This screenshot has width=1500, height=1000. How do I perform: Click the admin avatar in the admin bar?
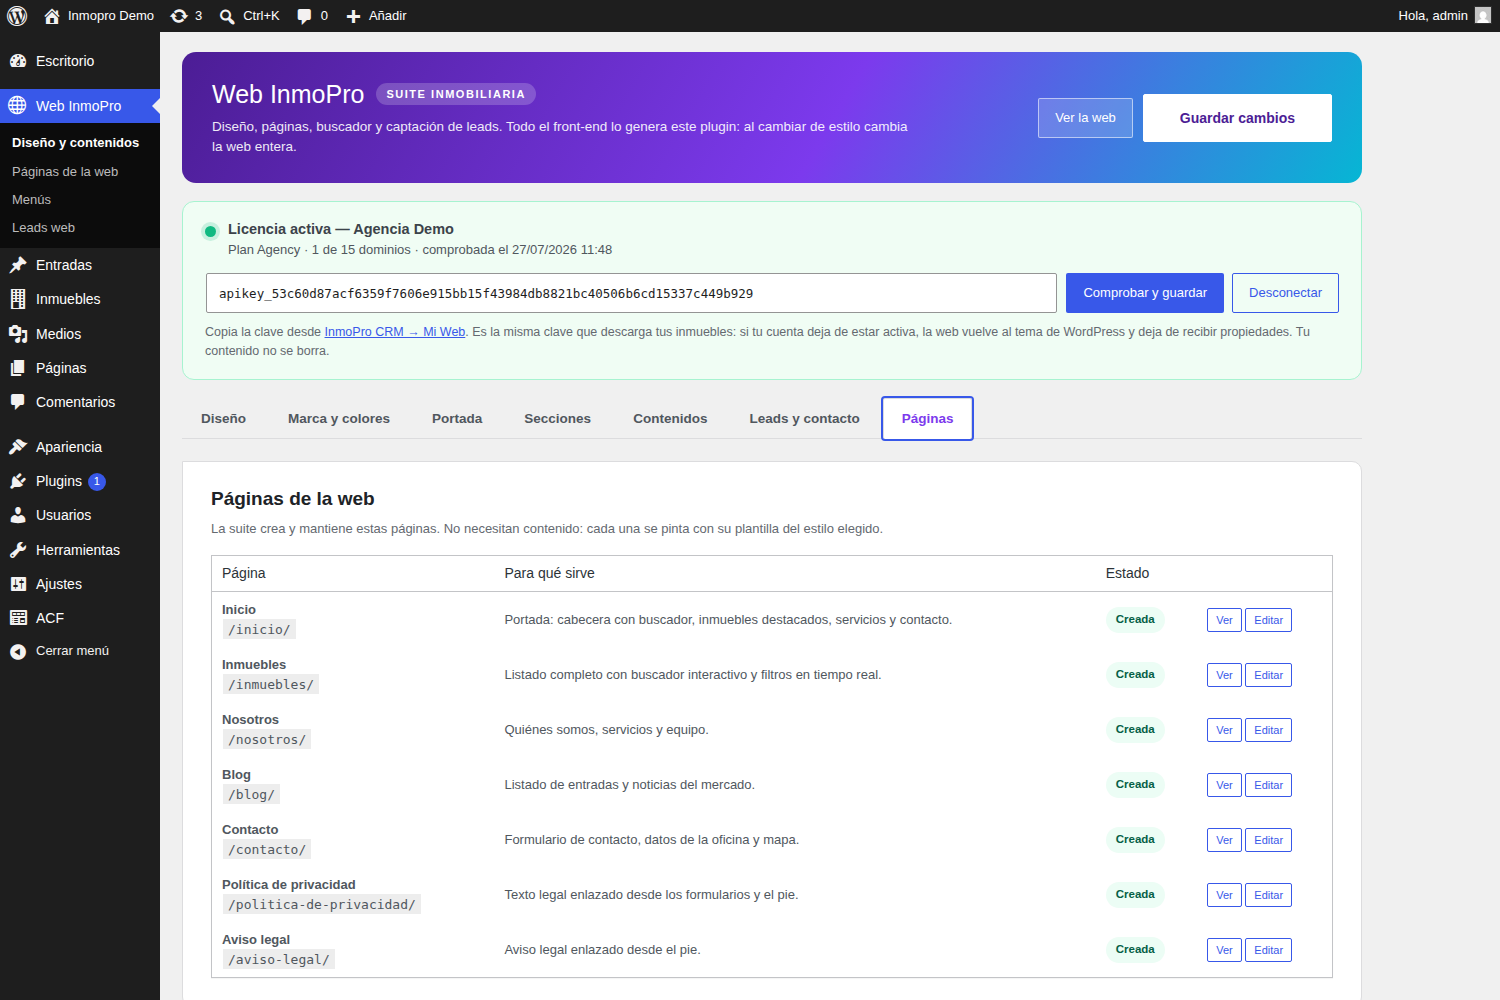[x=1483, y=16]
